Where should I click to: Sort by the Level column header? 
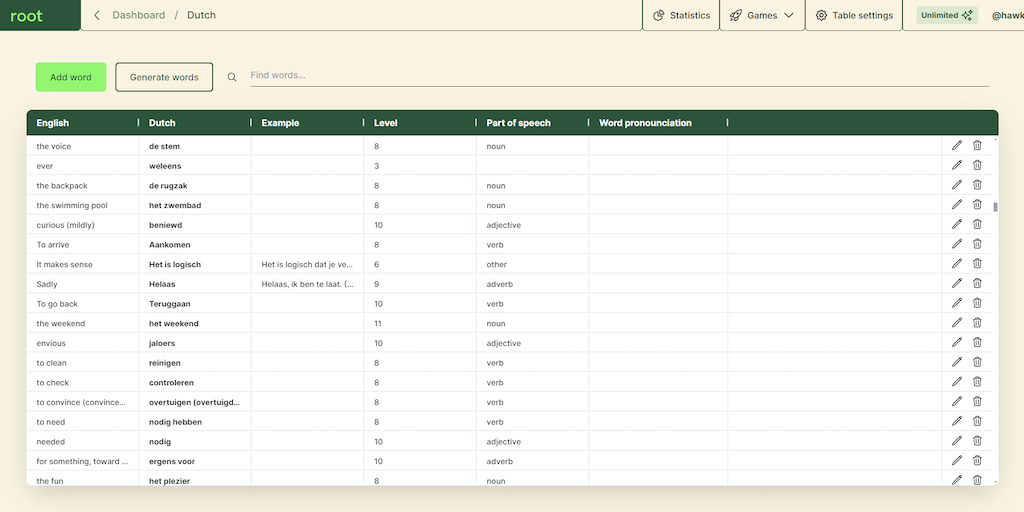(386, 123)
